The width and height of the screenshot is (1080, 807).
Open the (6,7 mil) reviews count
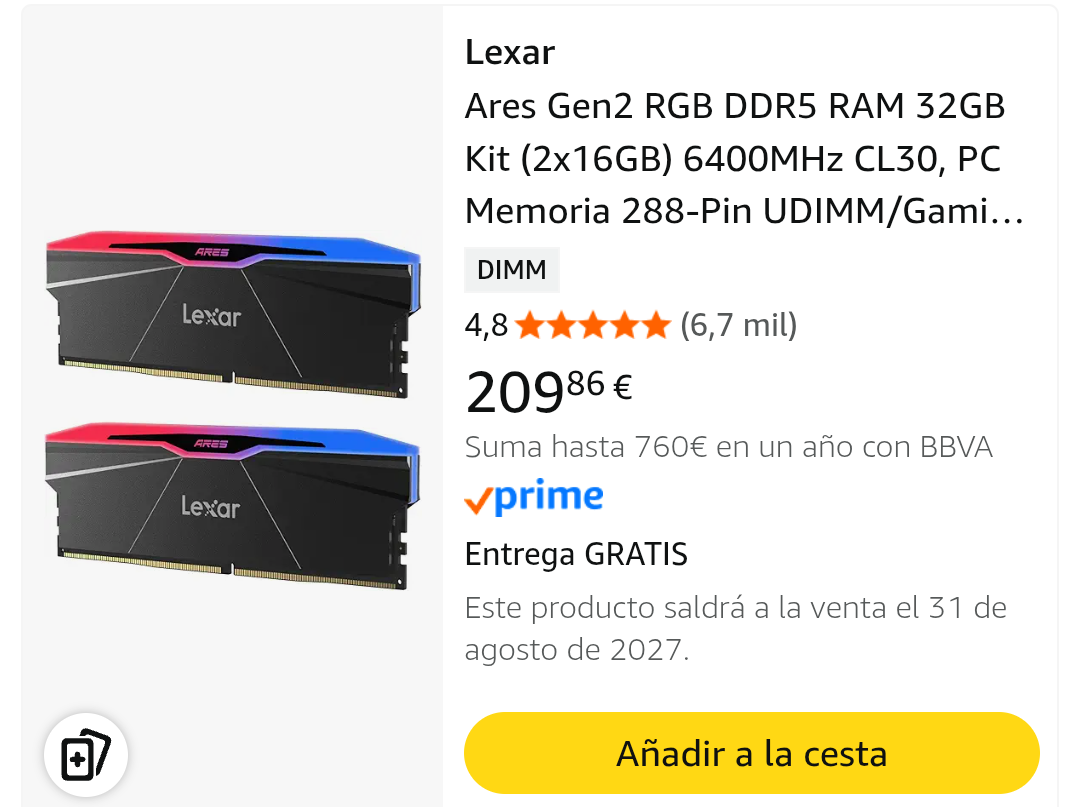(738, 325)
